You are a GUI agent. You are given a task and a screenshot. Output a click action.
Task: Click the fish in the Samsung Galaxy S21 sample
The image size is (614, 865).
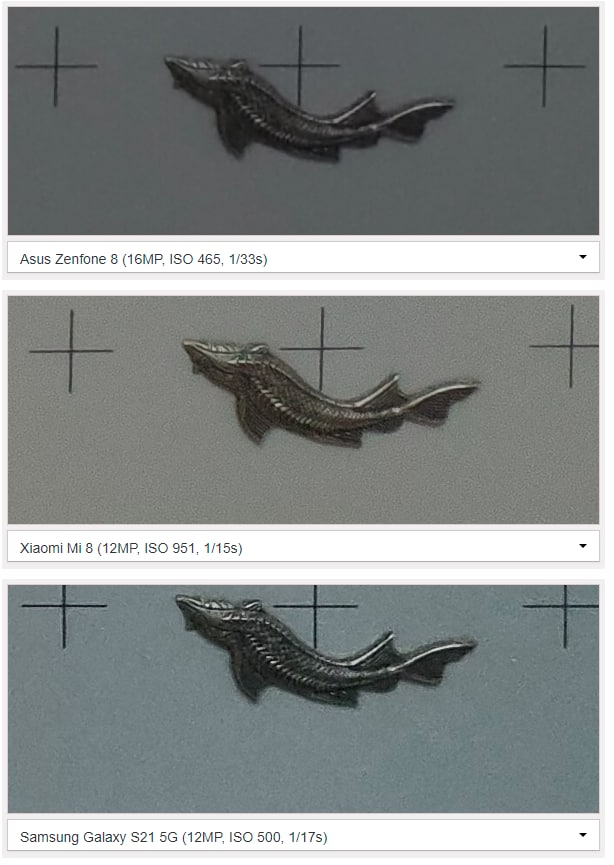(x=325, y=651)
